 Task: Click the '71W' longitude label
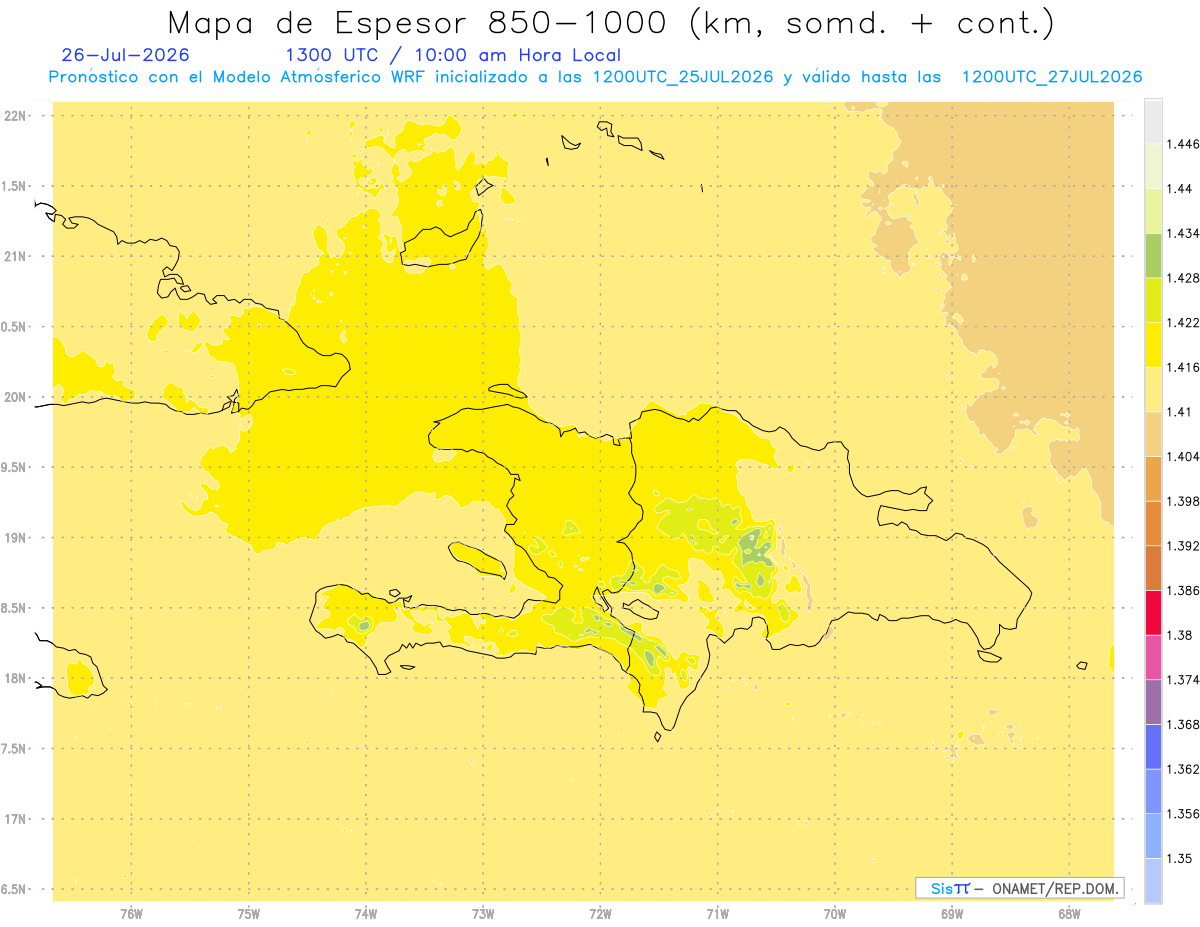(717, 914)
